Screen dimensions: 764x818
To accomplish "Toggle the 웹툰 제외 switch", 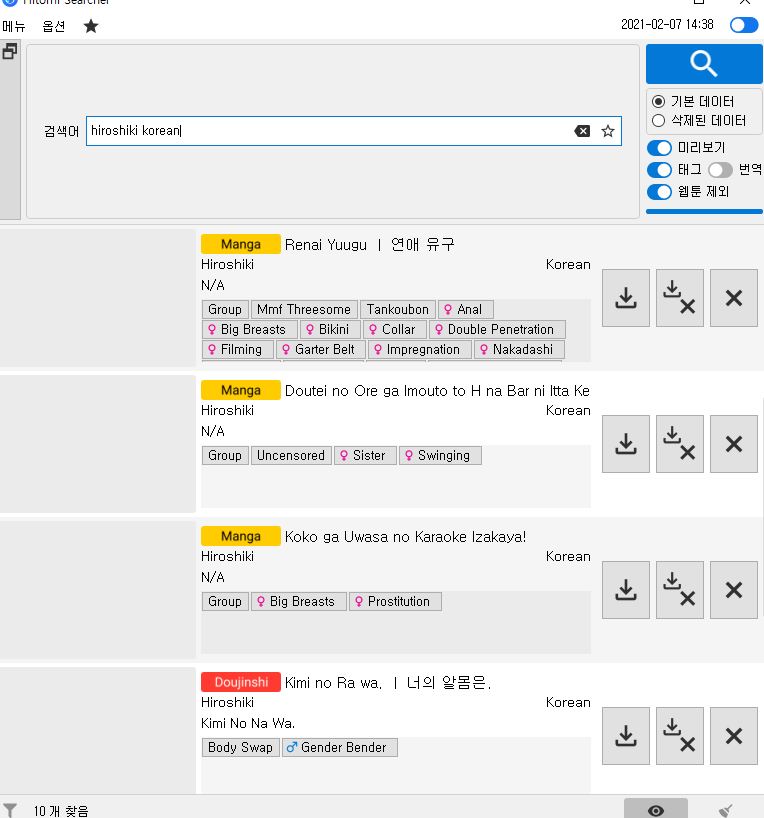I will [659, 192].
